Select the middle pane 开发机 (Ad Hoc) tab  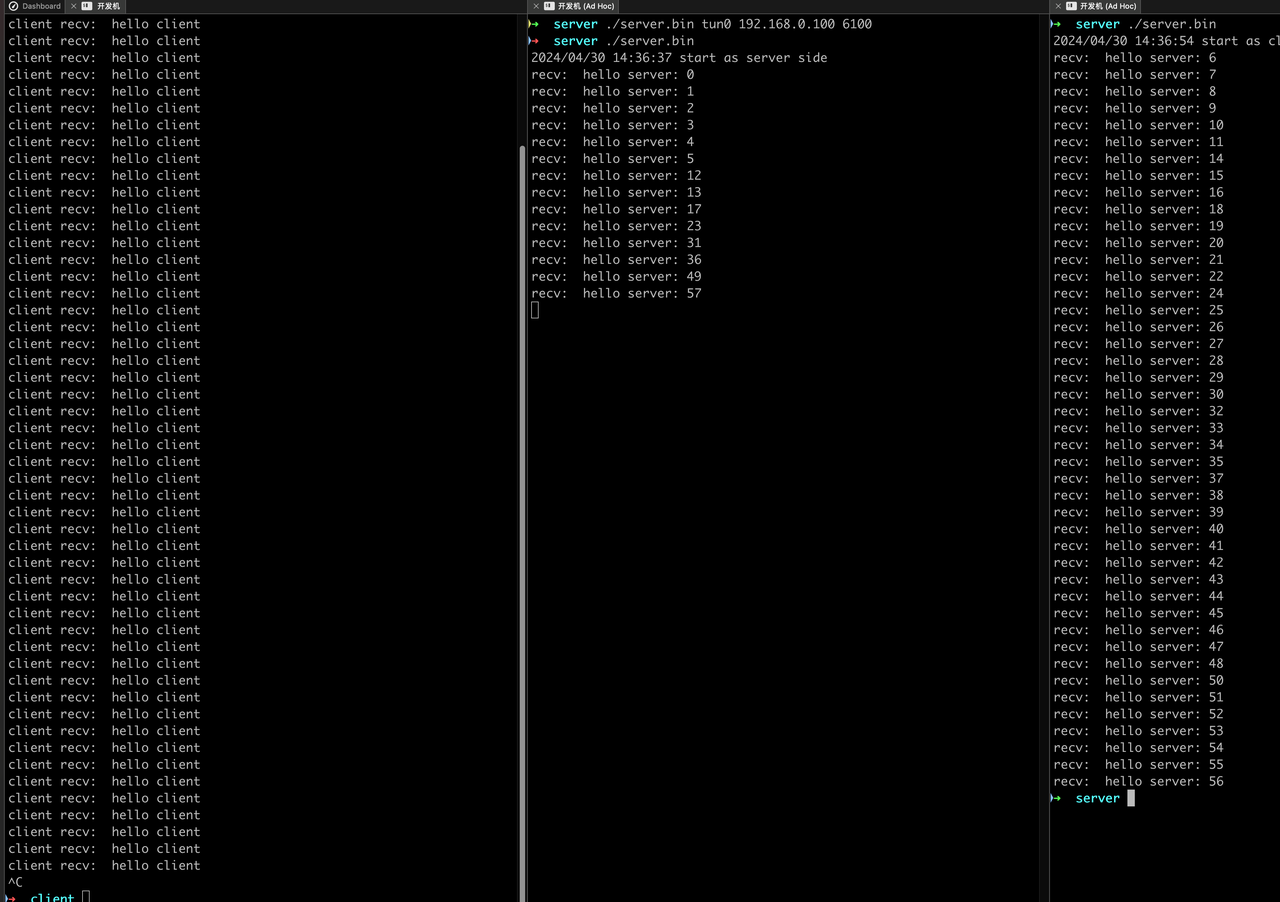coord(578,6)
